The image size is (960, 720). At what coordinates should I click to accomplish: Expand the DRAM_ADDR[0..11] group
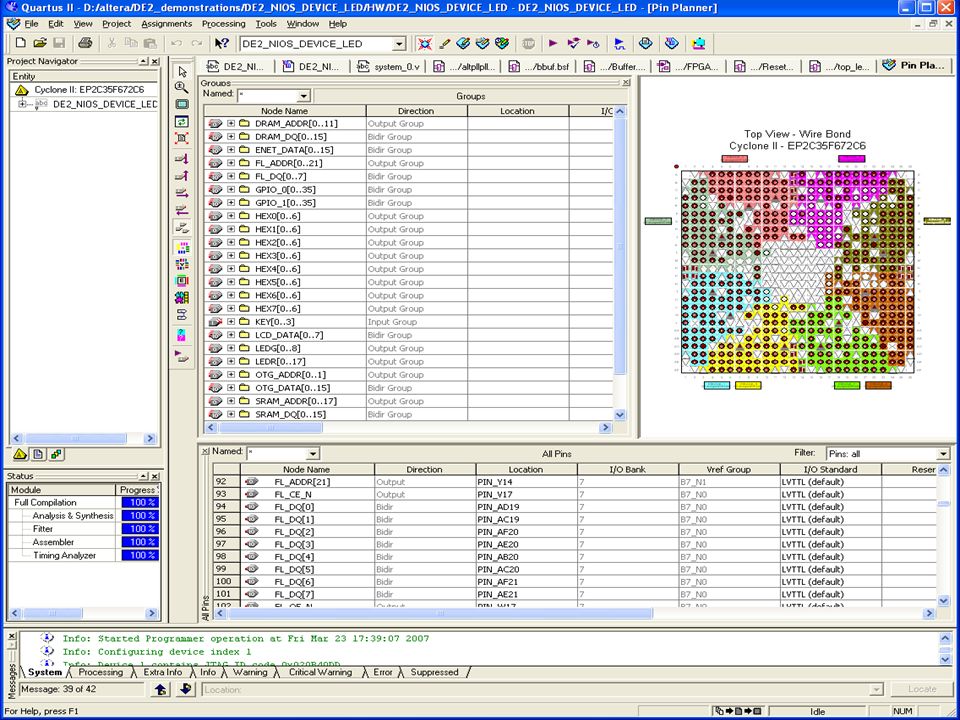click(231, 124)
